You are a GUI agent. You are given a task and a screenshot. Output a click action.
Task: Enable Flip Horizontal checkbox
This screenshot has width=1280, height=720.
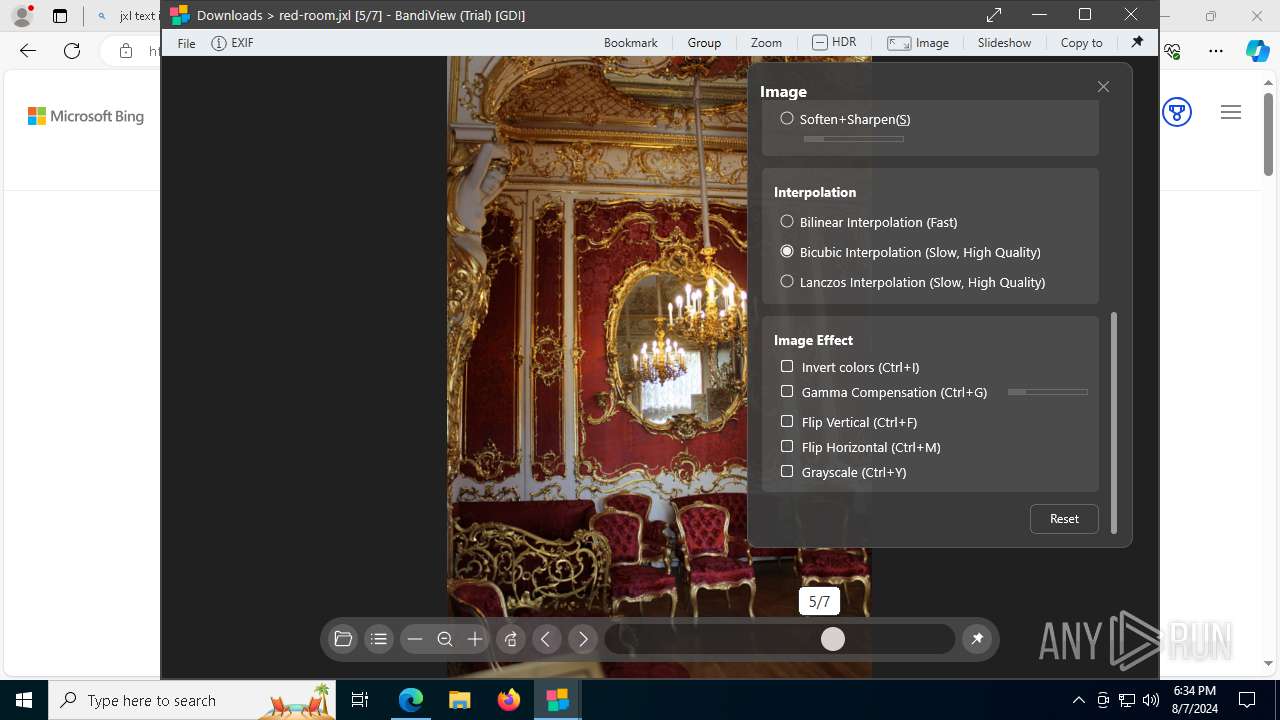(x=787, y=446)
